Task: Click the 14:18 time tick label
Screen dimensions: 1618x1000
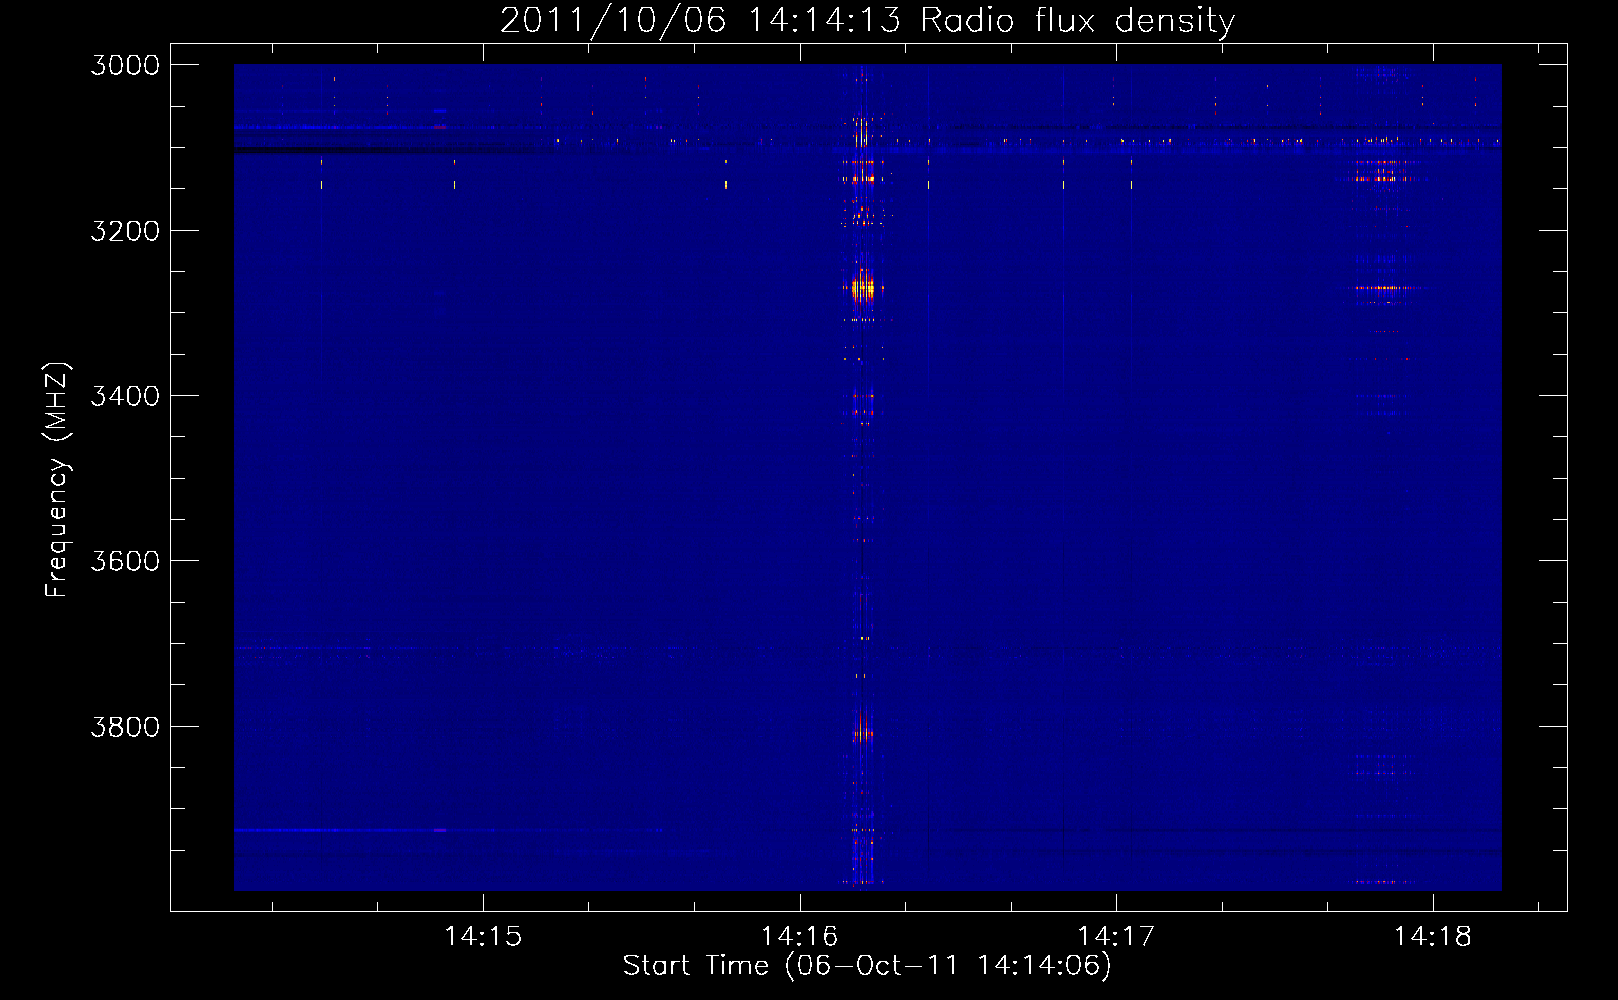Action: (1433, 937)
